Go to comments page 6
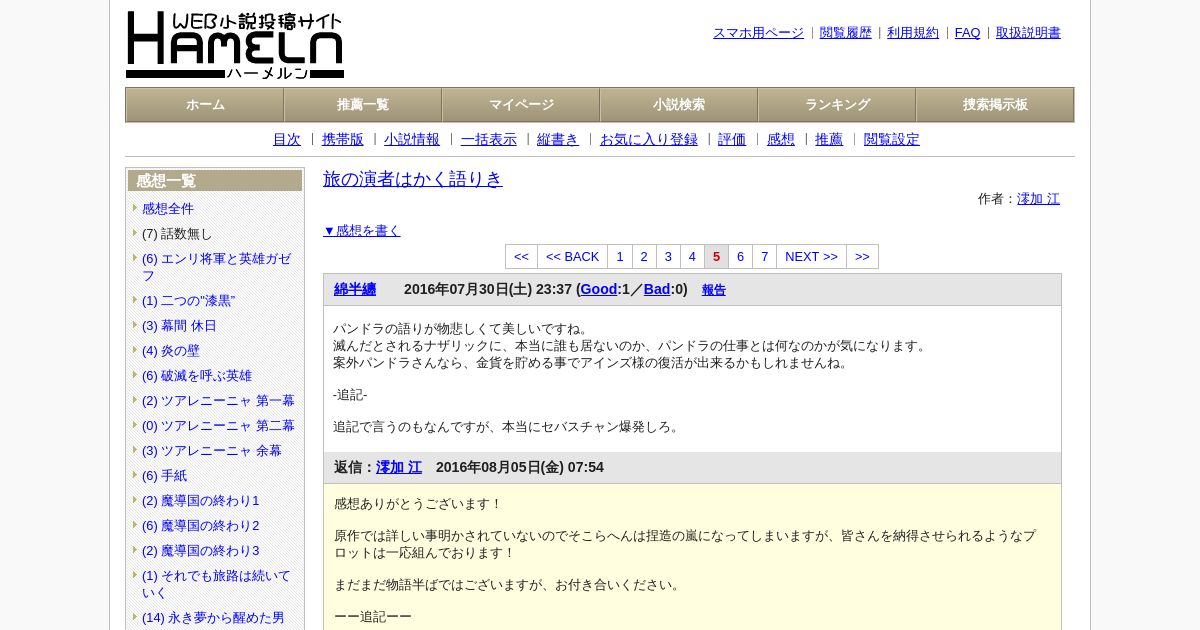Screen dimensions: 1200x630 coord(740,257)
